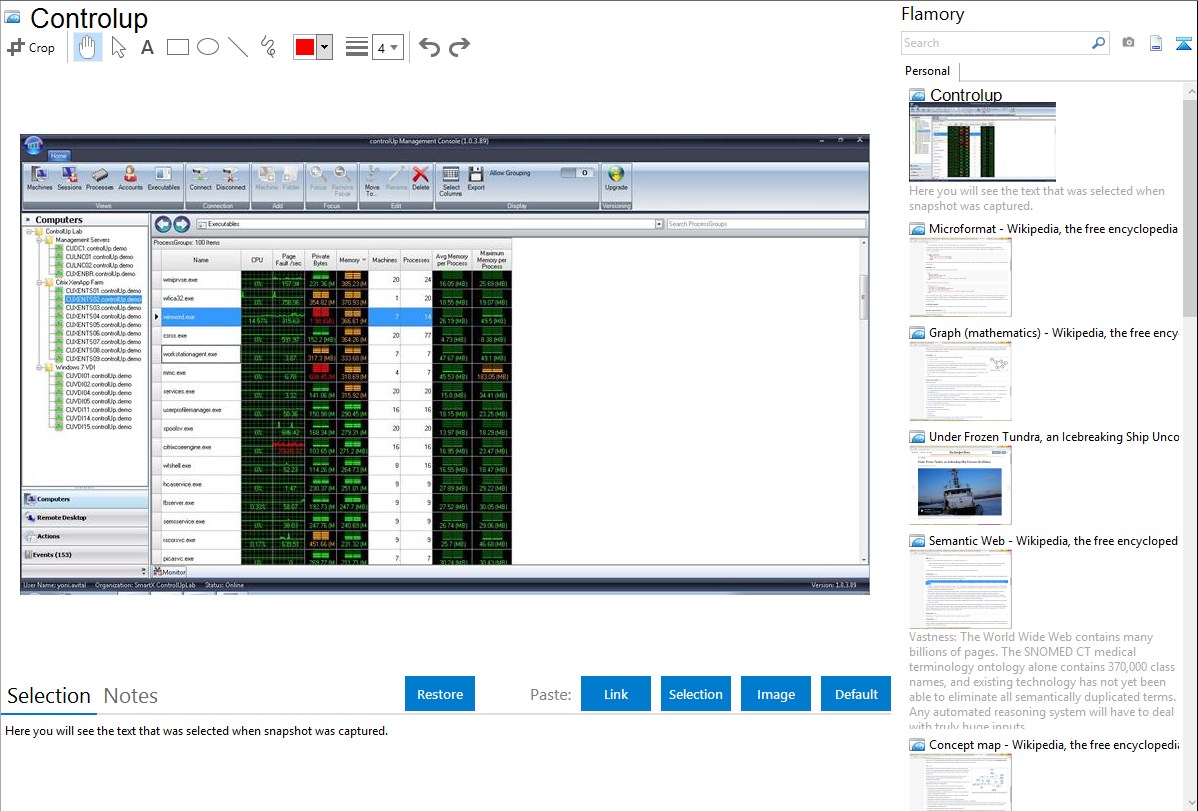
Task: Click the red Delete icon in ControlUp
Action: tap(420, 179)
